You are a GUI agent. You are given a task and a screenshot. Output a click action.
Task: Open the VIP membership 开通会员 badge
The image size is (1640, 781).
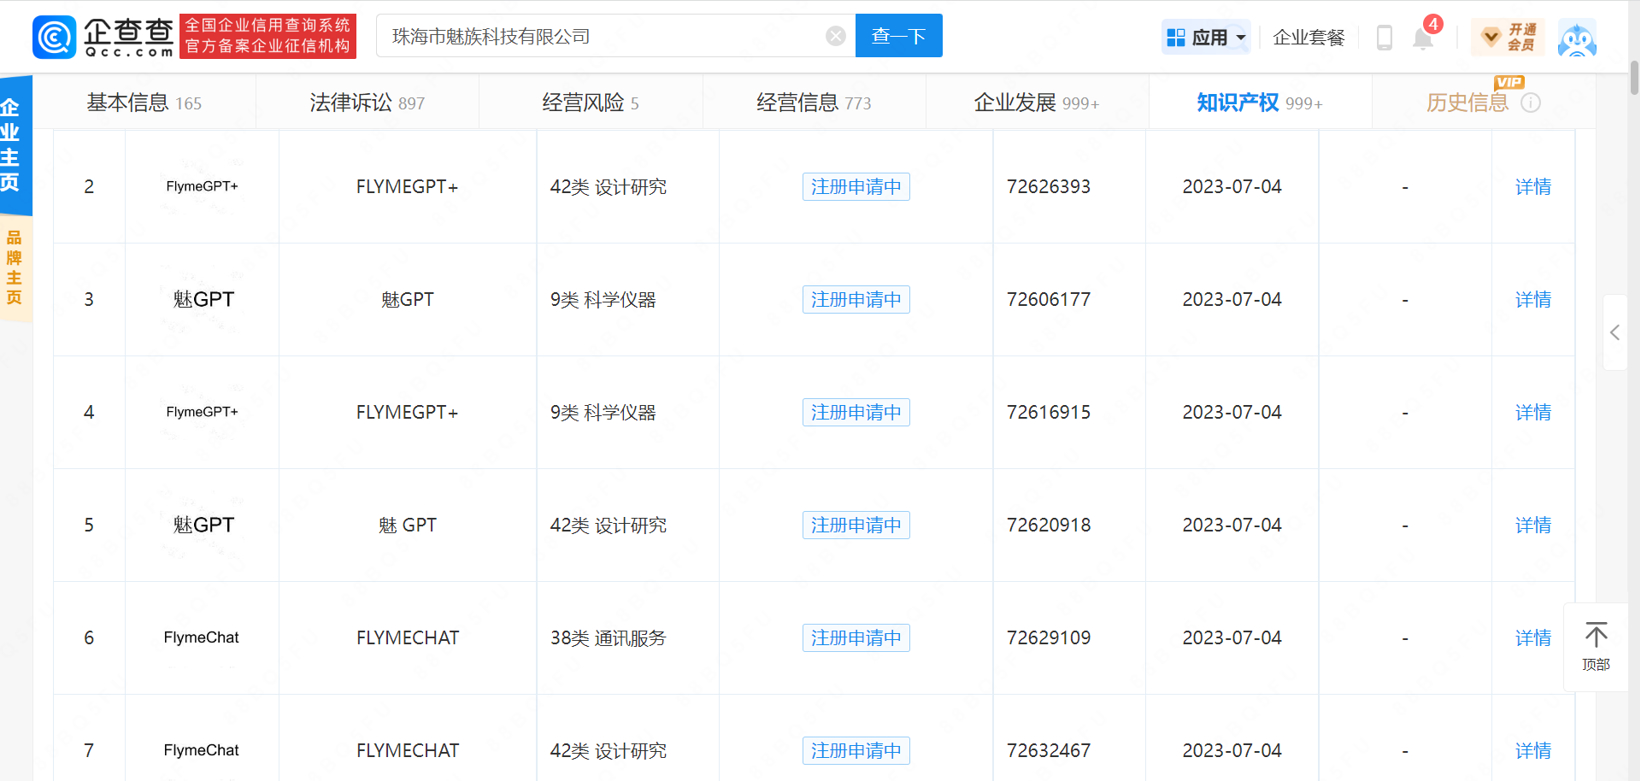point(1508,37)
